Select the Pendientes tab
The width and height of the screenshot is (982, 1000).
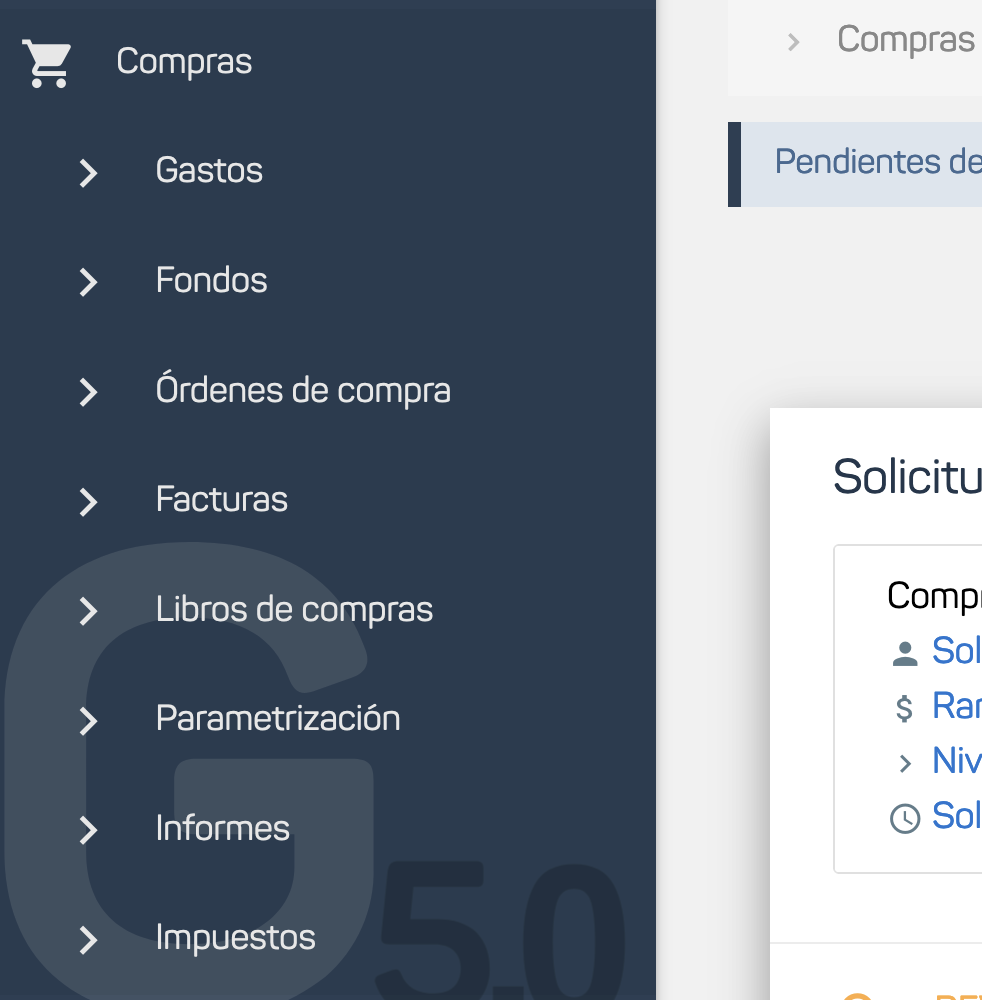(876, 162)
